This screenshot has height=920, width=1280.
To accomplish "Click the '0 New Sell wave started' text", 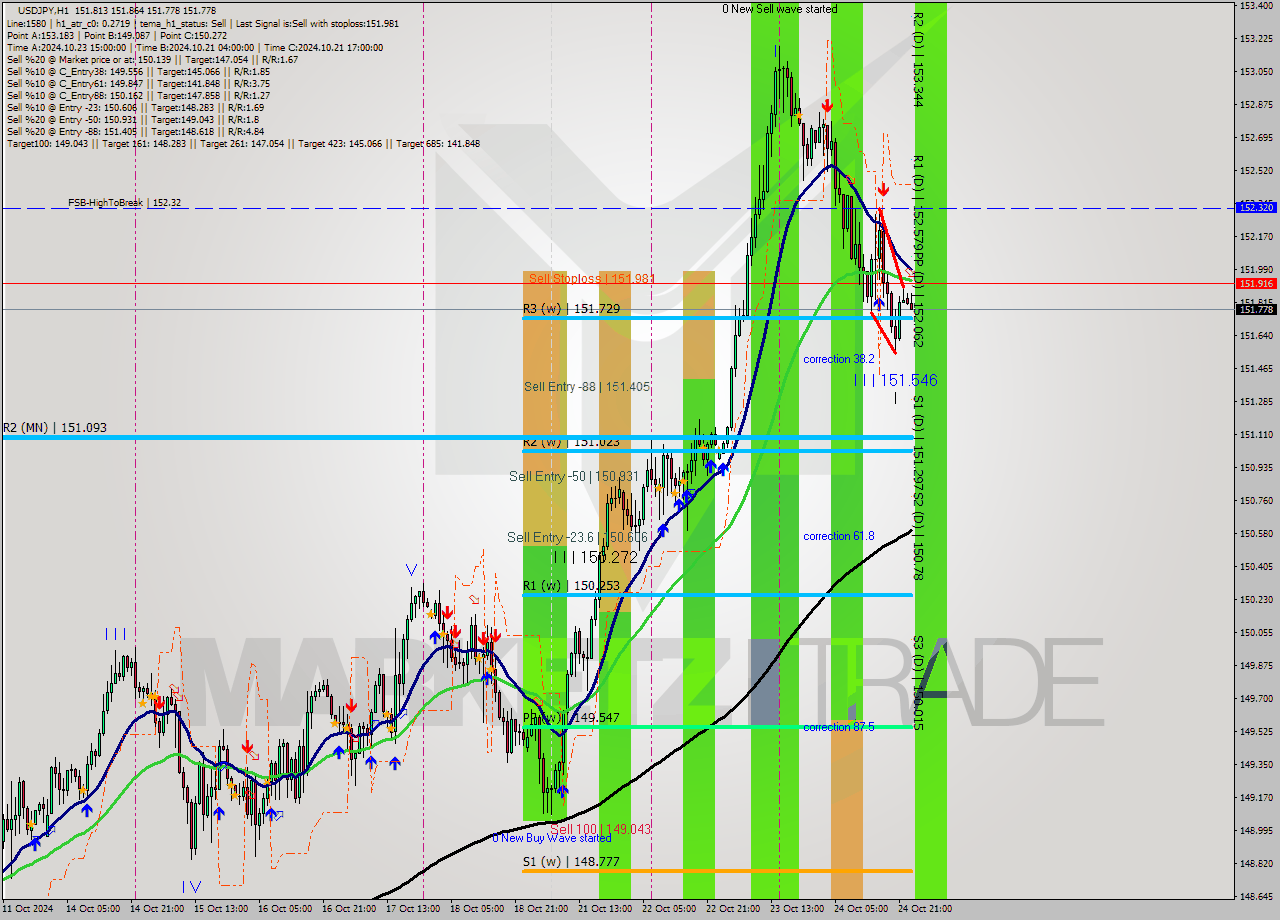I will click(x=780, y=9).
